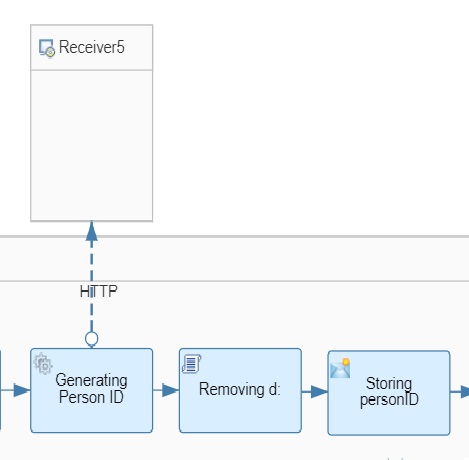Screen dimensions: 469x460
Task: Select the Receiver5 participant body
Action: click(92, 145)
